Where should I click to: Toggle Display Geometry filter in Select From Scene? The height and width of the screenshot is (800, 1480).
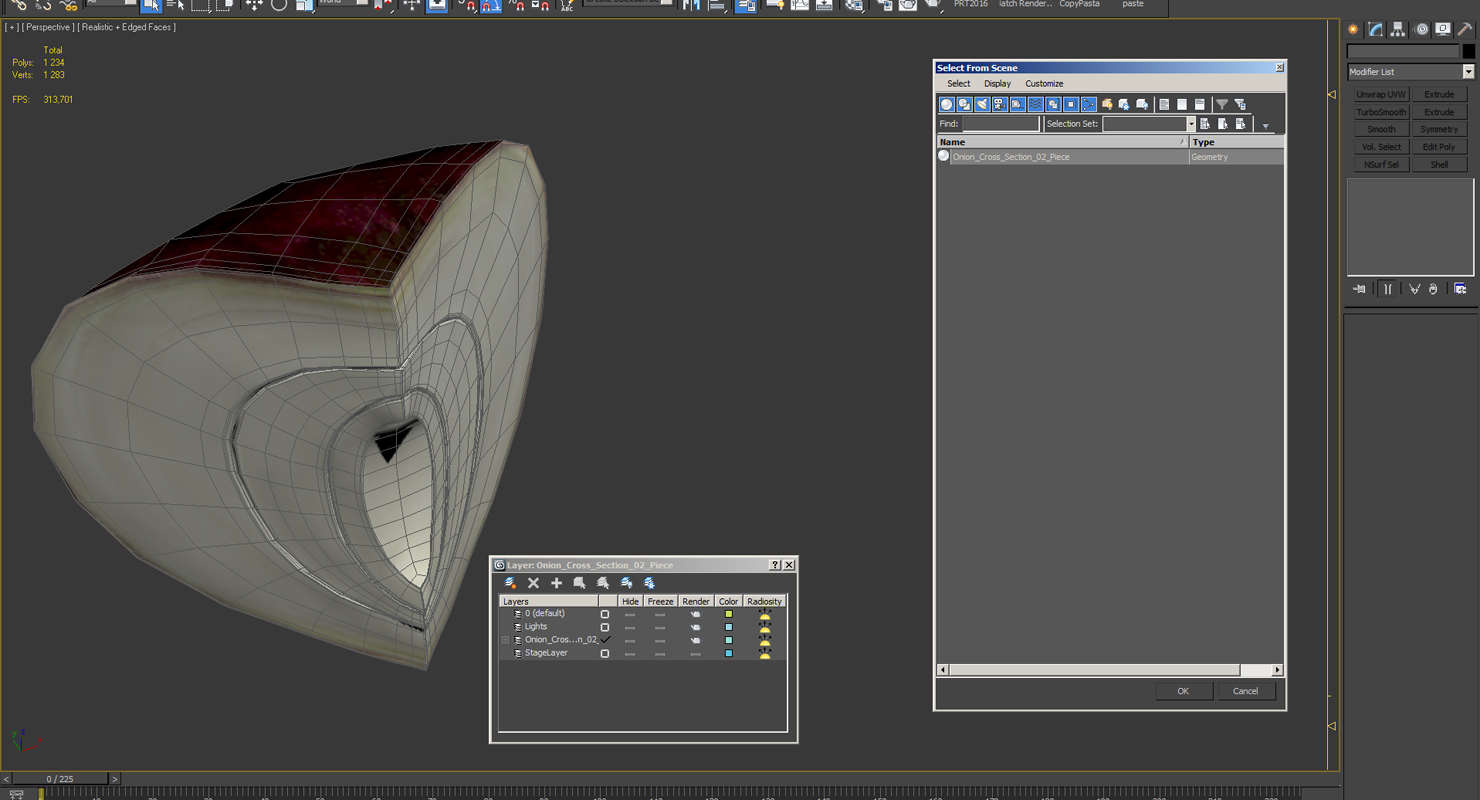(946, 104)
